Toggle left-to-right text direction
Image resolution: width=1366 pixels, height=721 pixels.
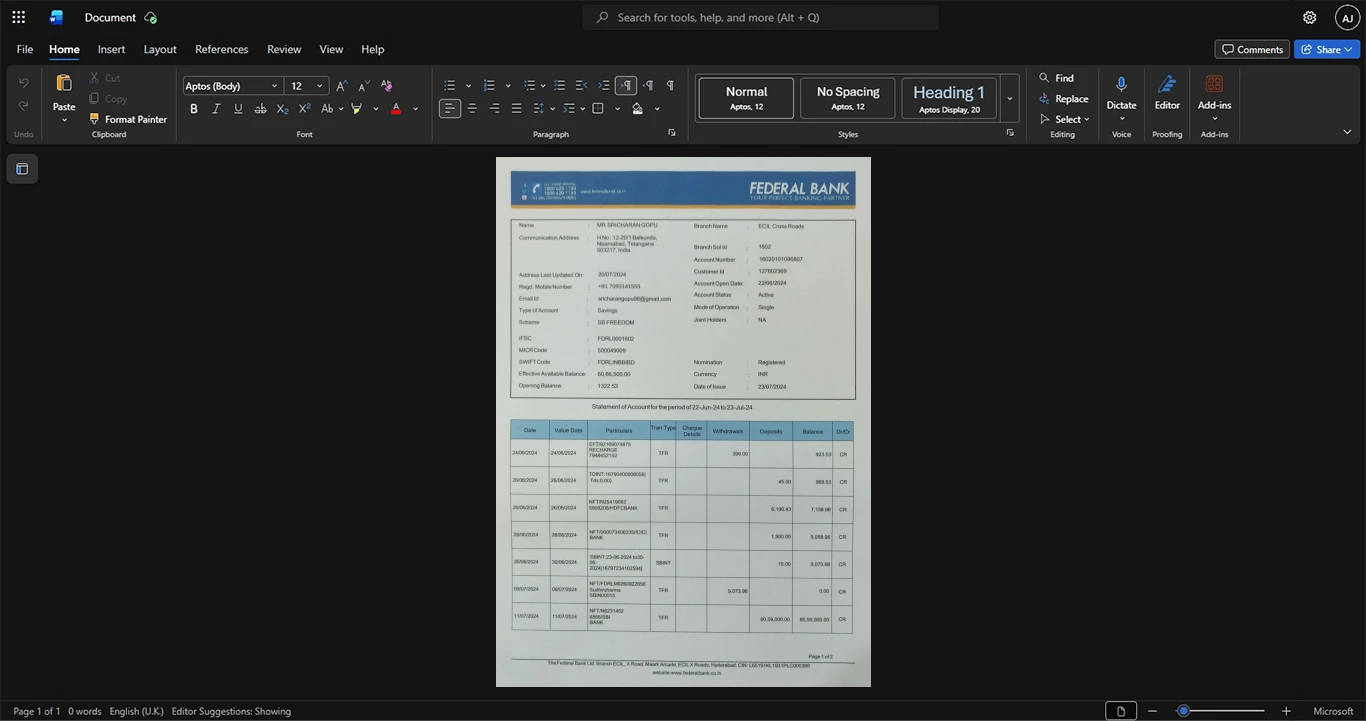pos(626,86)
